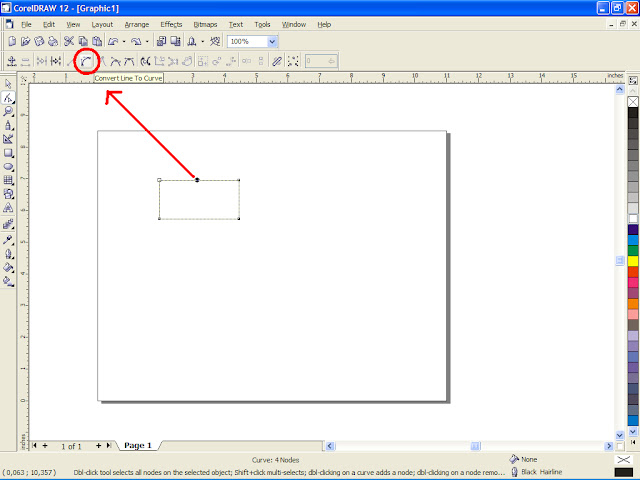The width and height of the screenshot is (640, 480).
Task: Click the horizontal scrollbar left arrow
Action: pyautogui.click(x=330, y=446)
